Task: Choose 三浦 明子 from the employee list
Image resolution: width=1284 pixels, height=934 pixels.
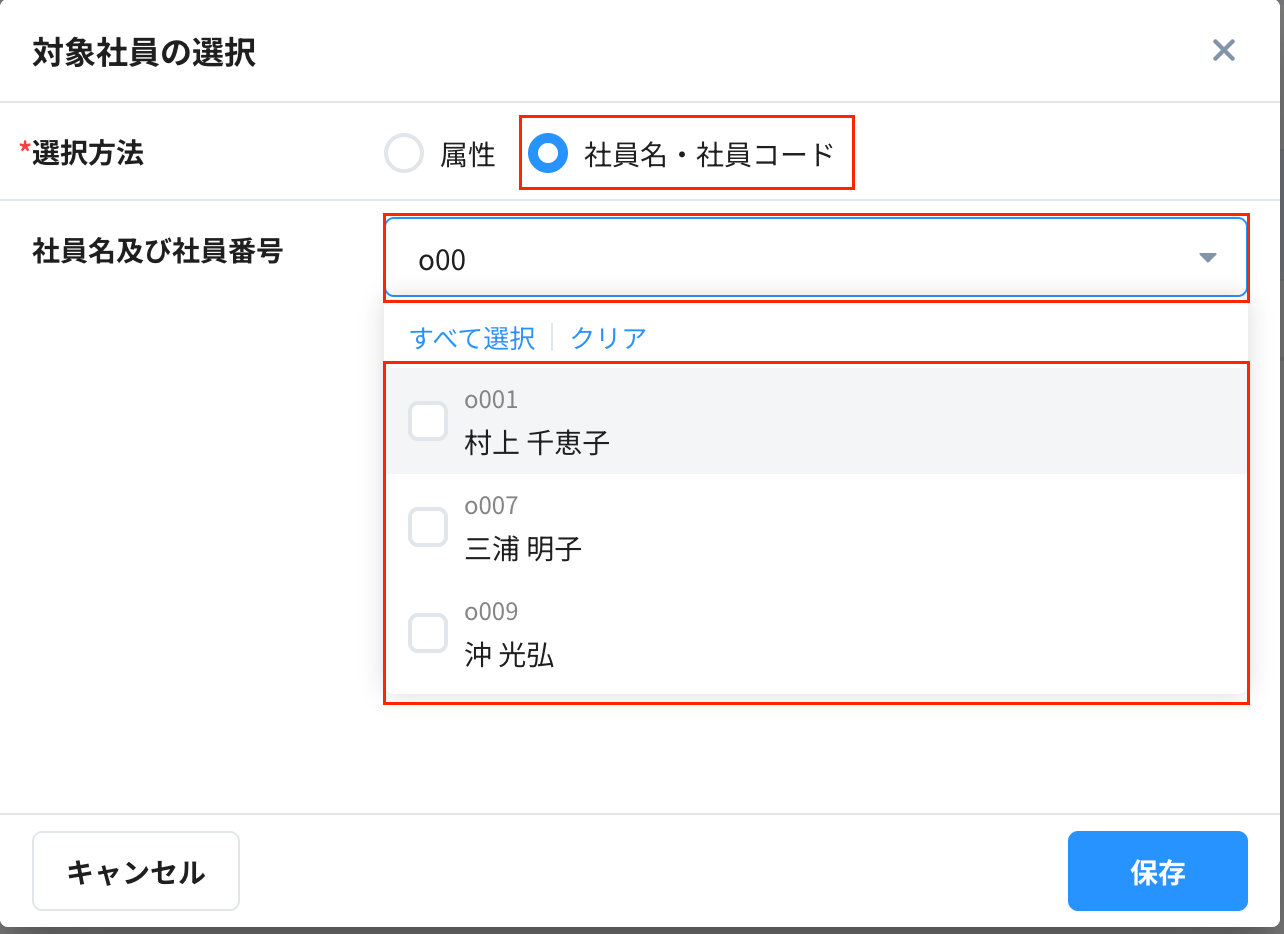Action: pyautogui.click(x=523, y=549)
